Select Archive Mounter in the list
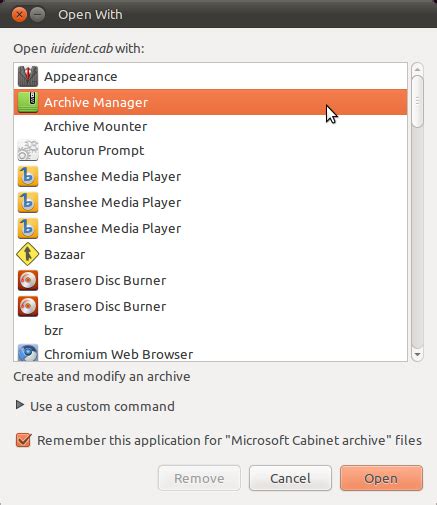Screen dimensions: 437x505 click(210, 126)
